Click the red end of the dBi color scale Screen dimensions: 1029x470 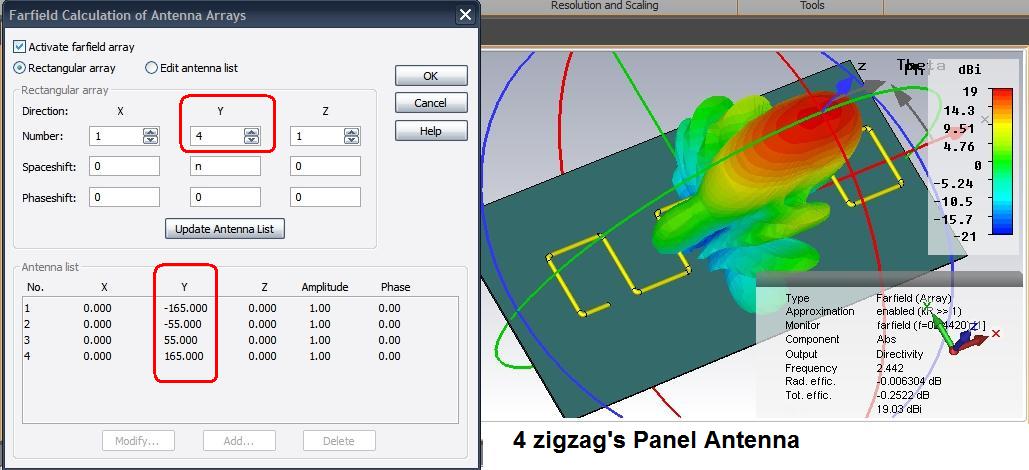point(1000,95)
